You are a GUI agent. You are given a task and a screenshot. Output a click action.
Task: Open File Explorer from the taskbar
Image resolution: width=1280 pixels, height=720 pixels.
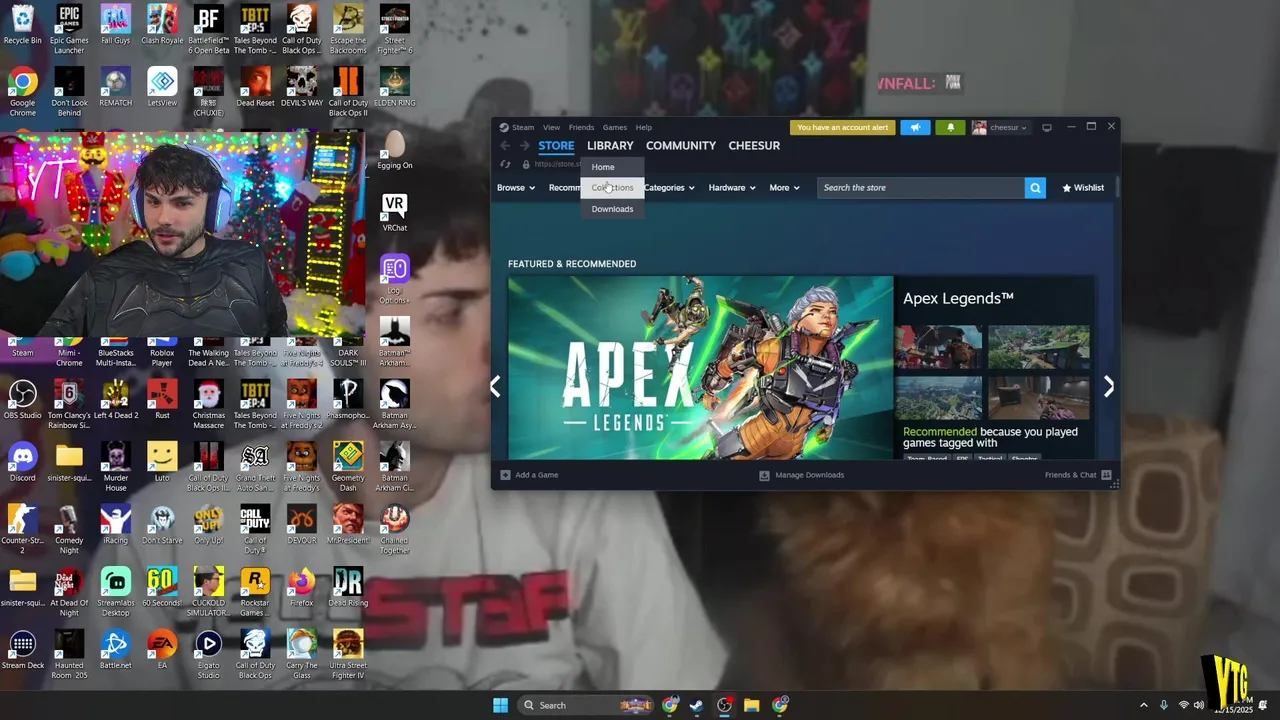pos(751,705)
